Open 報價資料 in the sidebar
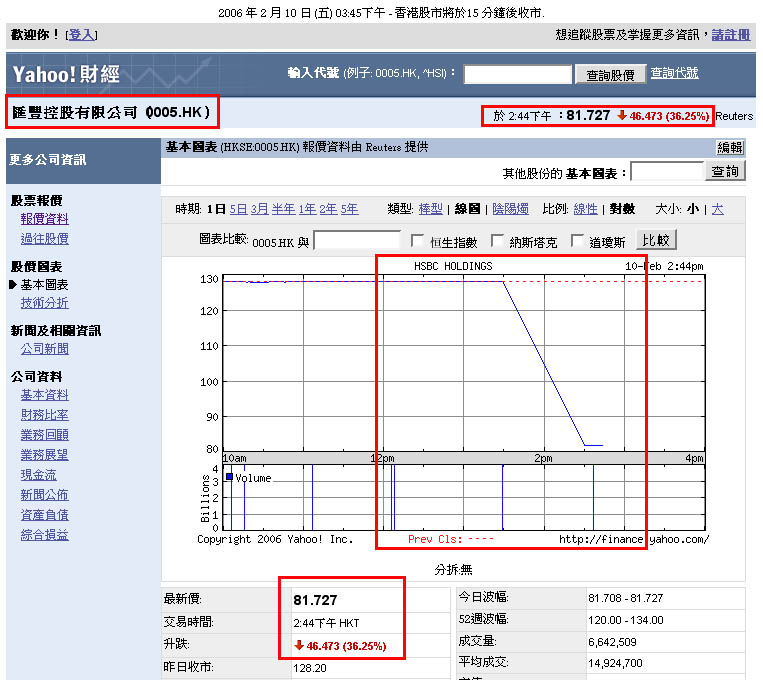The image size is (763, 680). pos(44,219)
